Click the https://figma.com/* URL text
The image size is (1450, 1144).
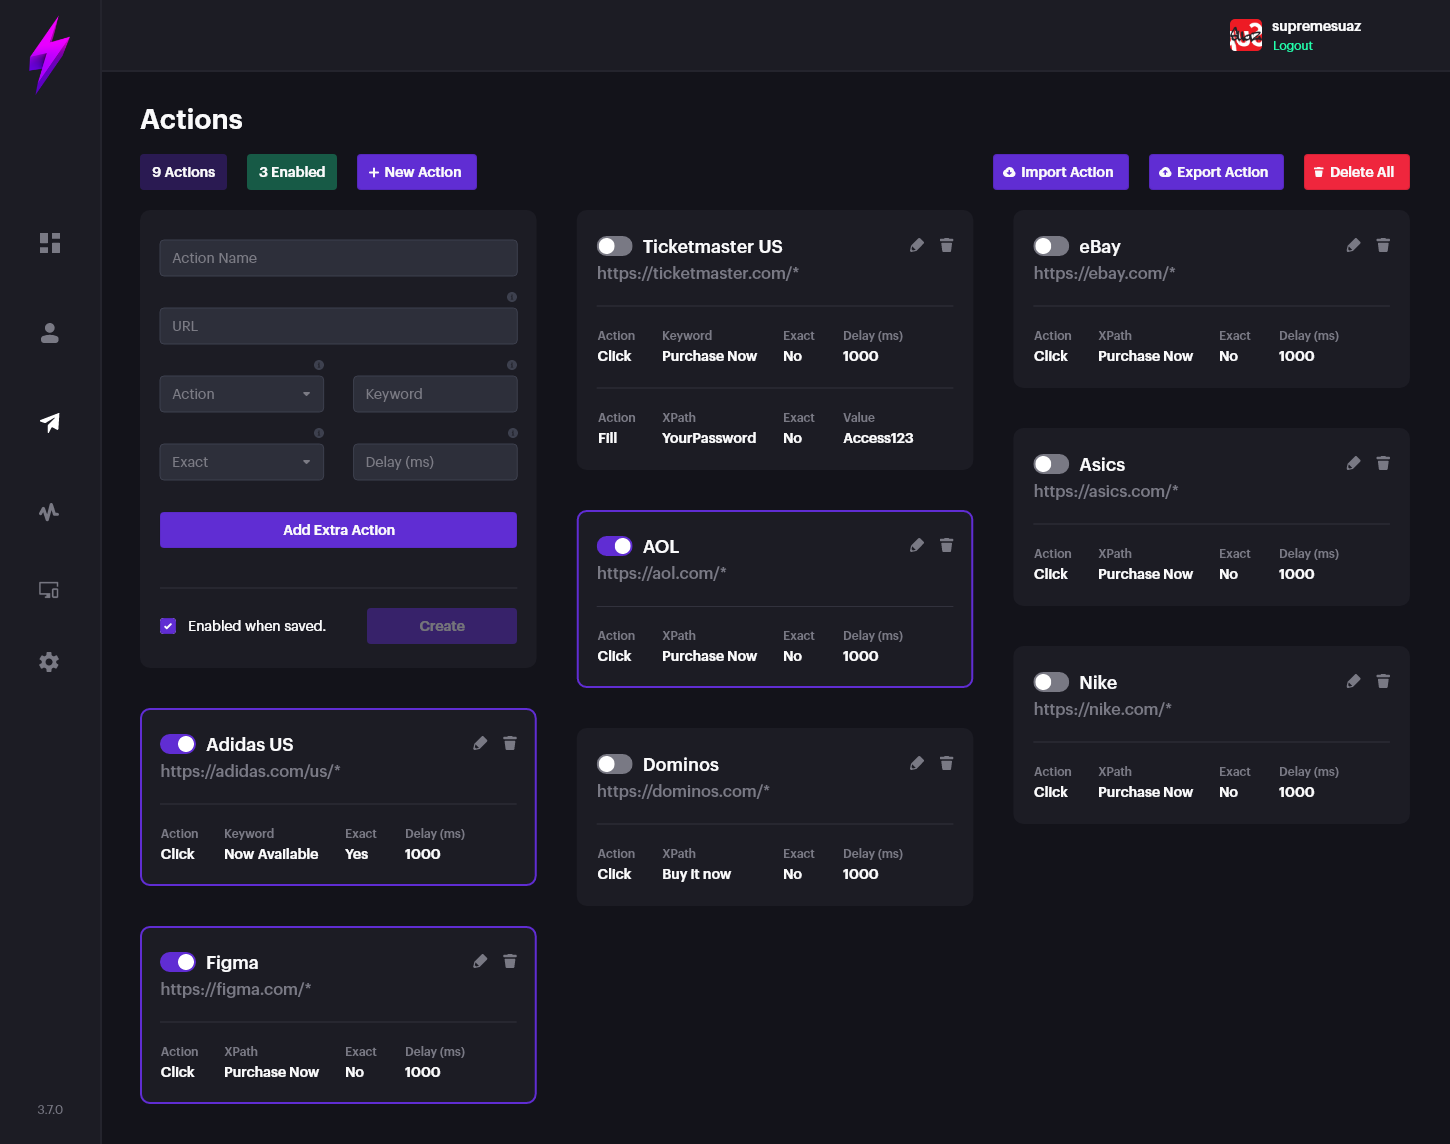(236, 989)
